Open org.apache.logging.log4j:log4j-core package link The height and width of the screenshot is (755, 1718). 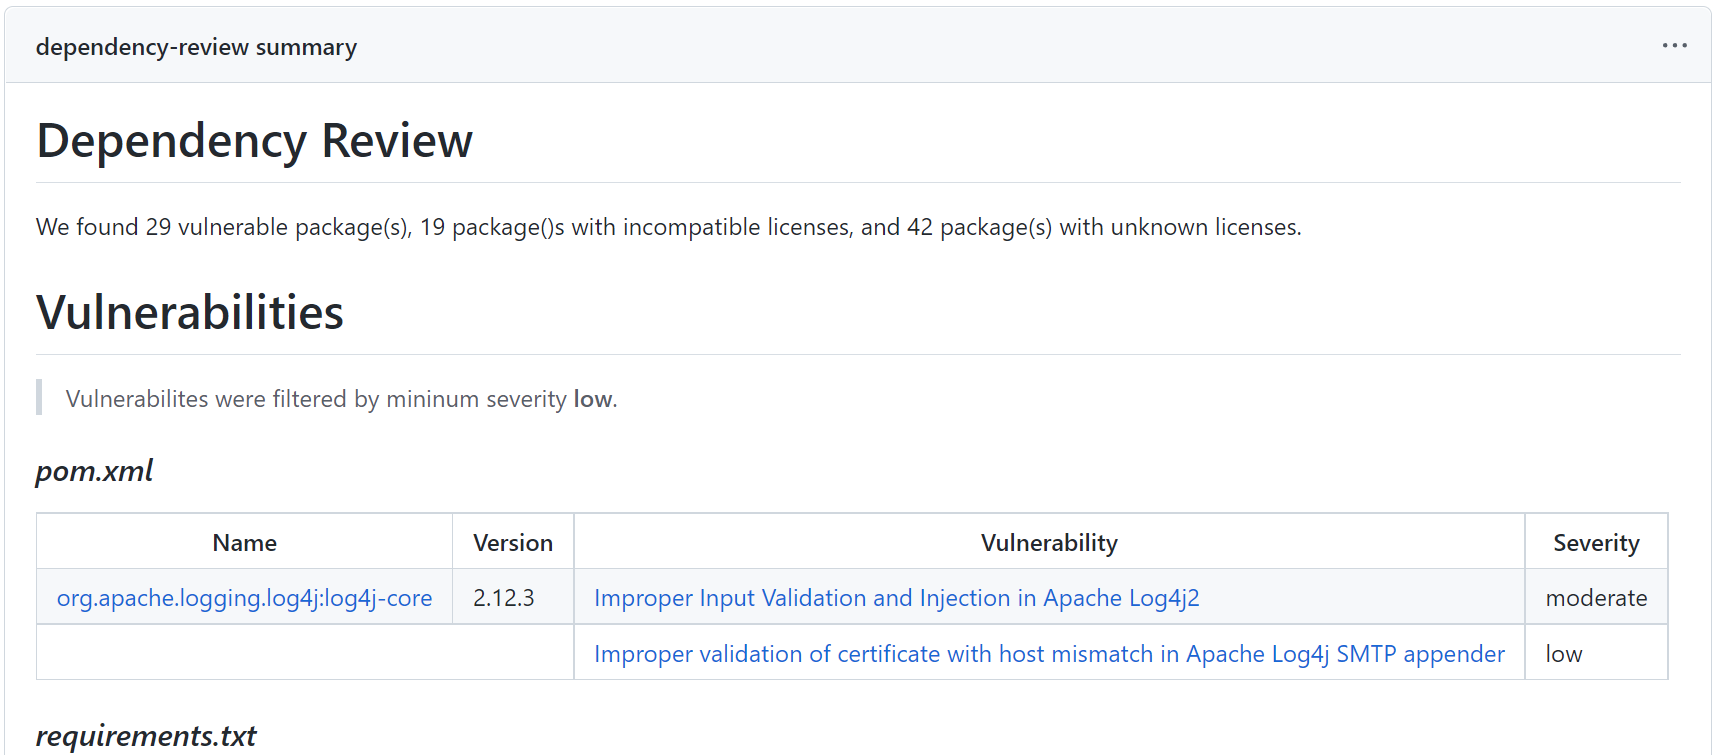tap(245, 598)
